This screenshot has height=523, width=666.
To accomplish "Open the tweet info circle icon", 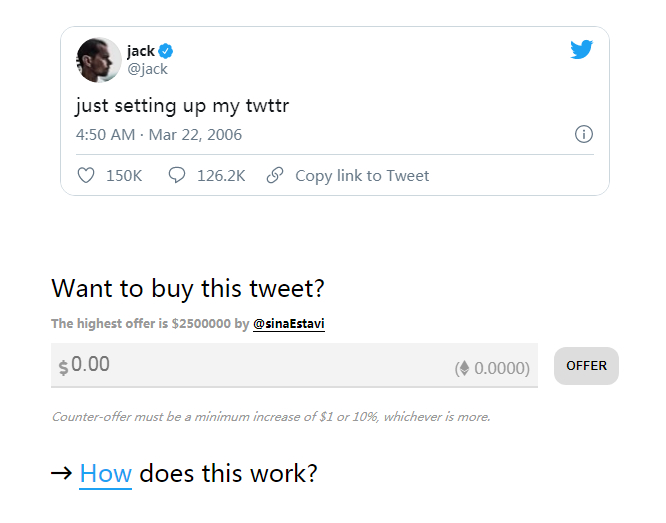I will 584,134.
